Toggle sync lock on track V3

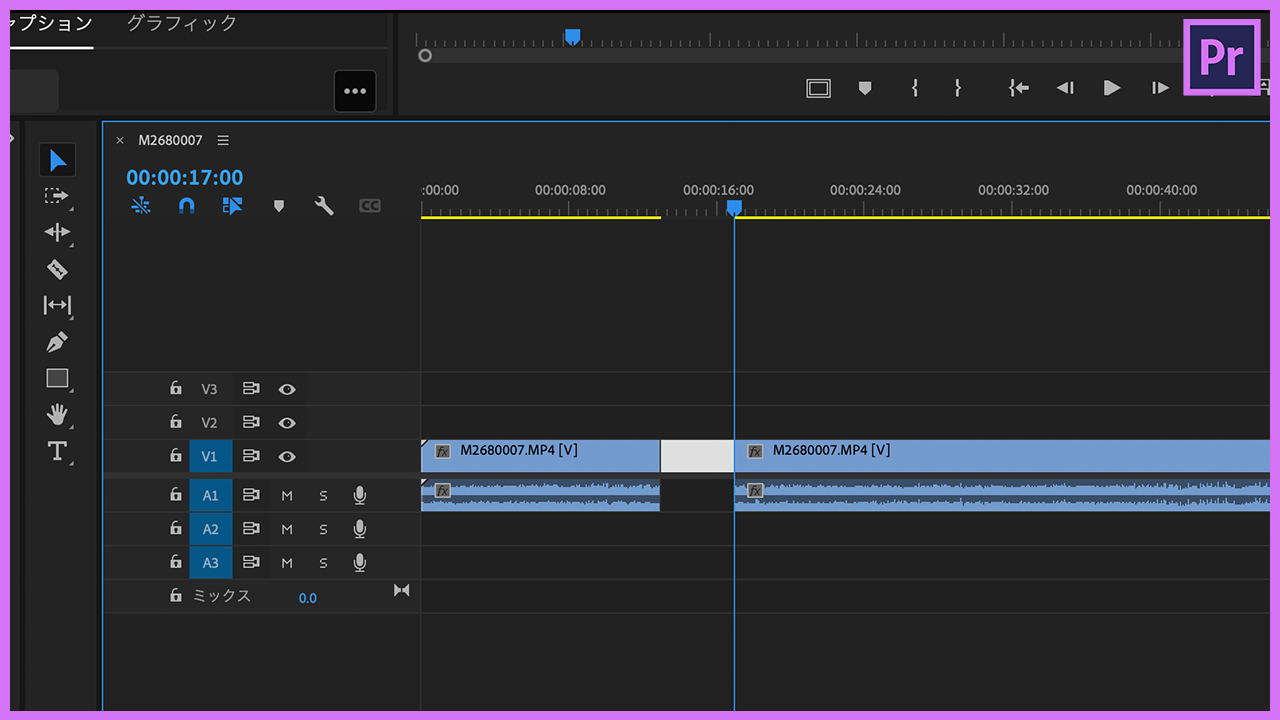click(x=251, y=389)
